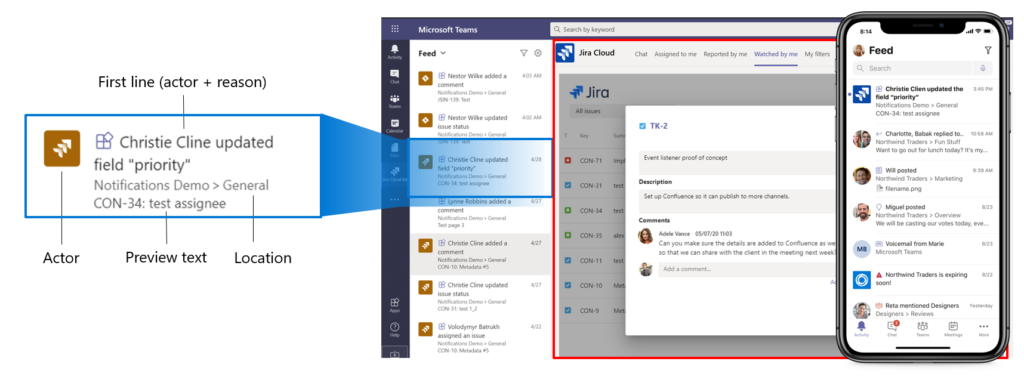The width and height of the screenshot is (1024, 380).
Task: Click the download icon at sidebar bottom
Action: 394,355
